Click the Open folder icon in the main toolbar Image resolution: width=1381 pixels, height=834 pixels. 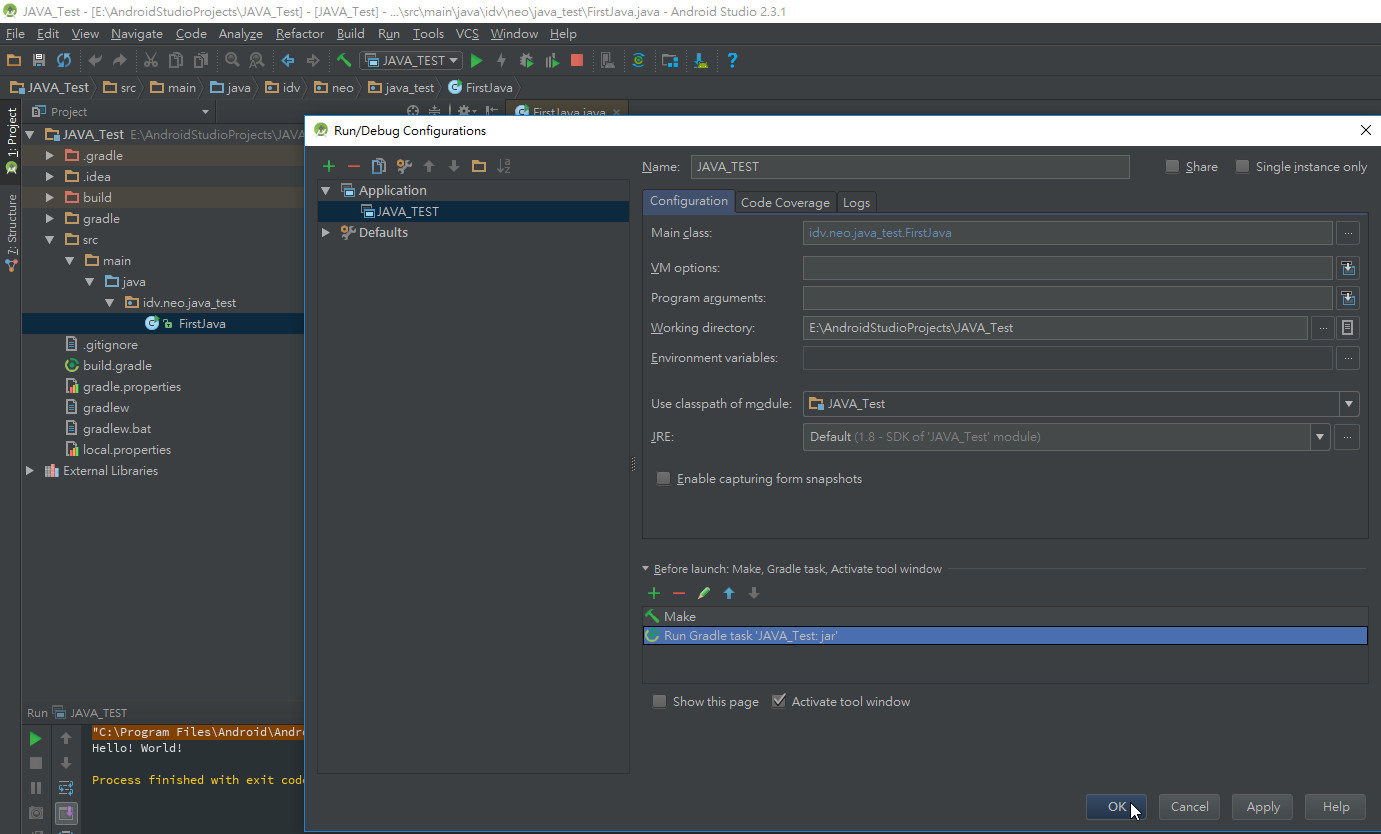coord(14,60)
